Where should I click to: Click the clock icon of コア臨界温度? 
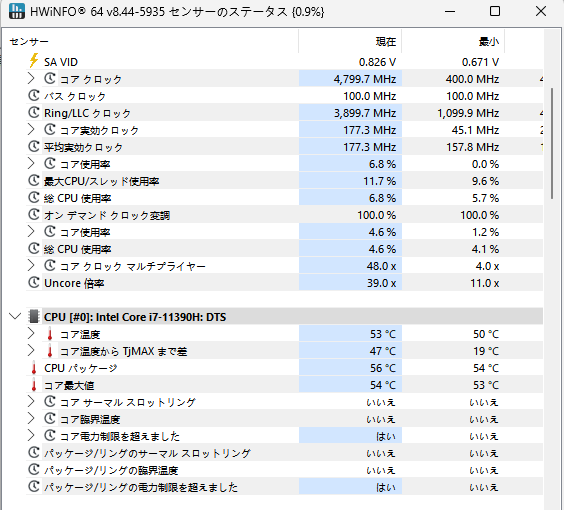tap(50, 418)
